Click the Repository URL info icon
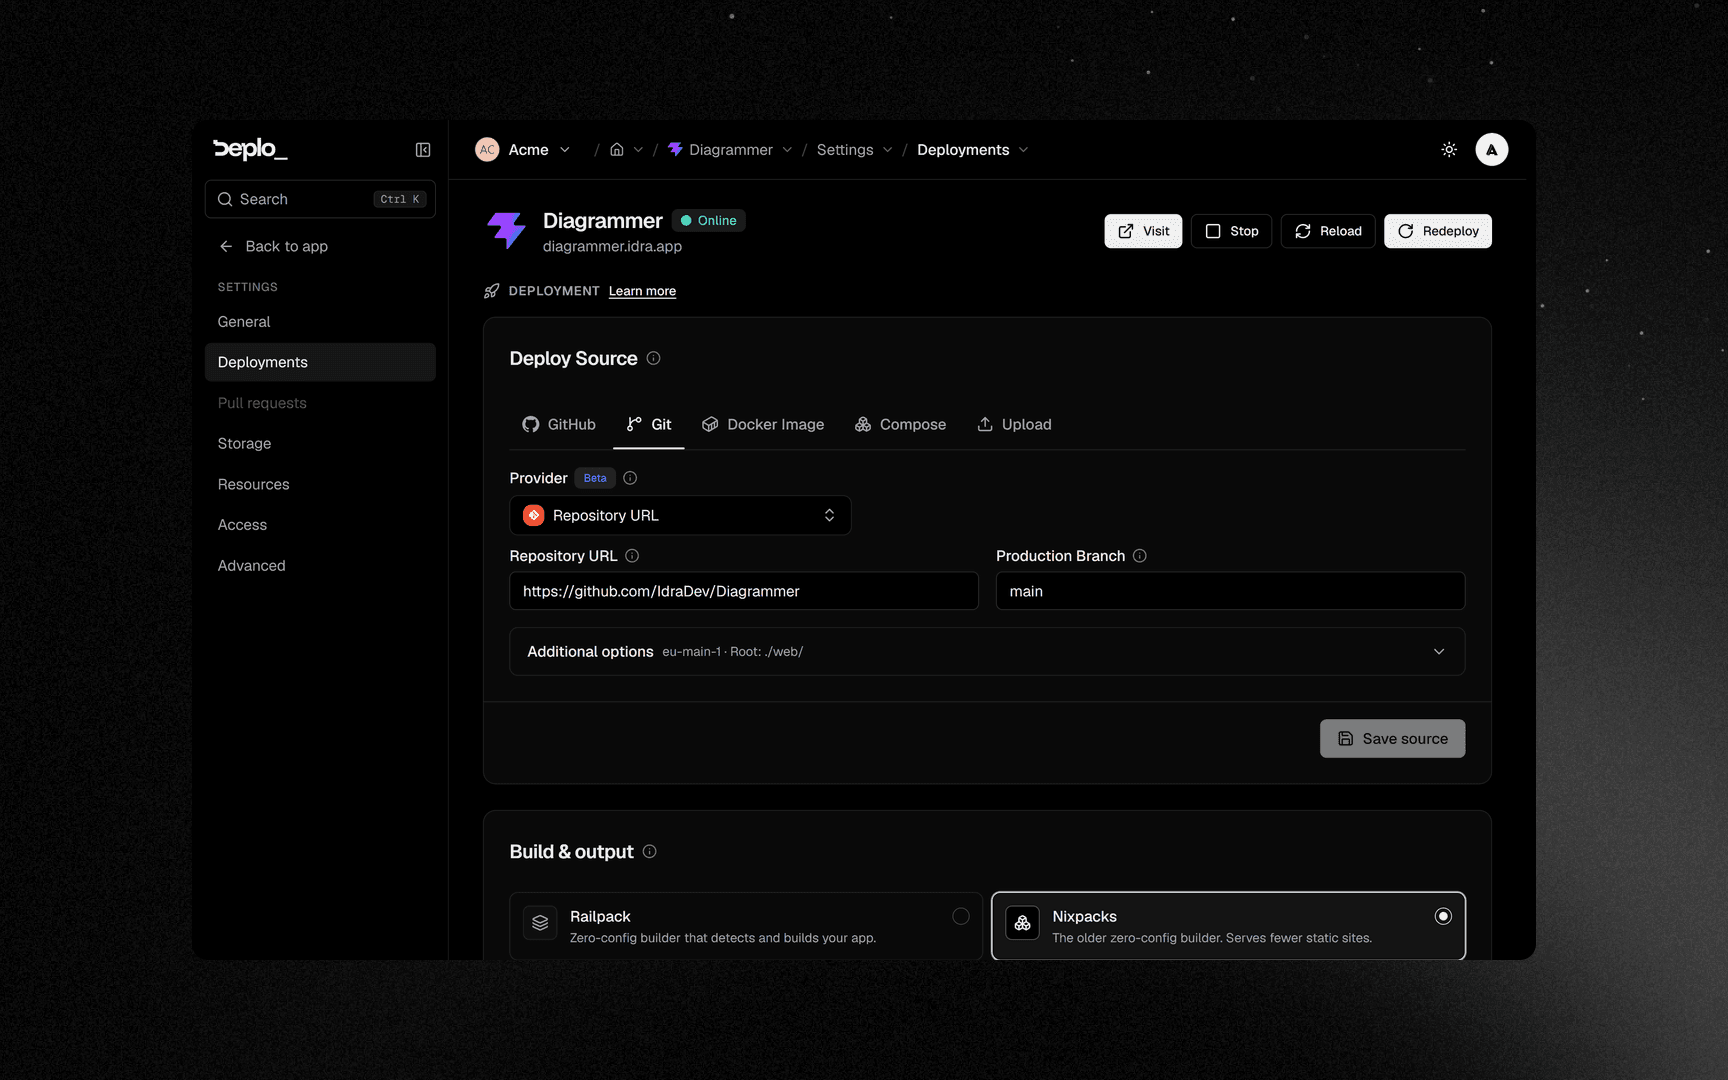This screenshot has width=1728, height=1080. (632, 556)
